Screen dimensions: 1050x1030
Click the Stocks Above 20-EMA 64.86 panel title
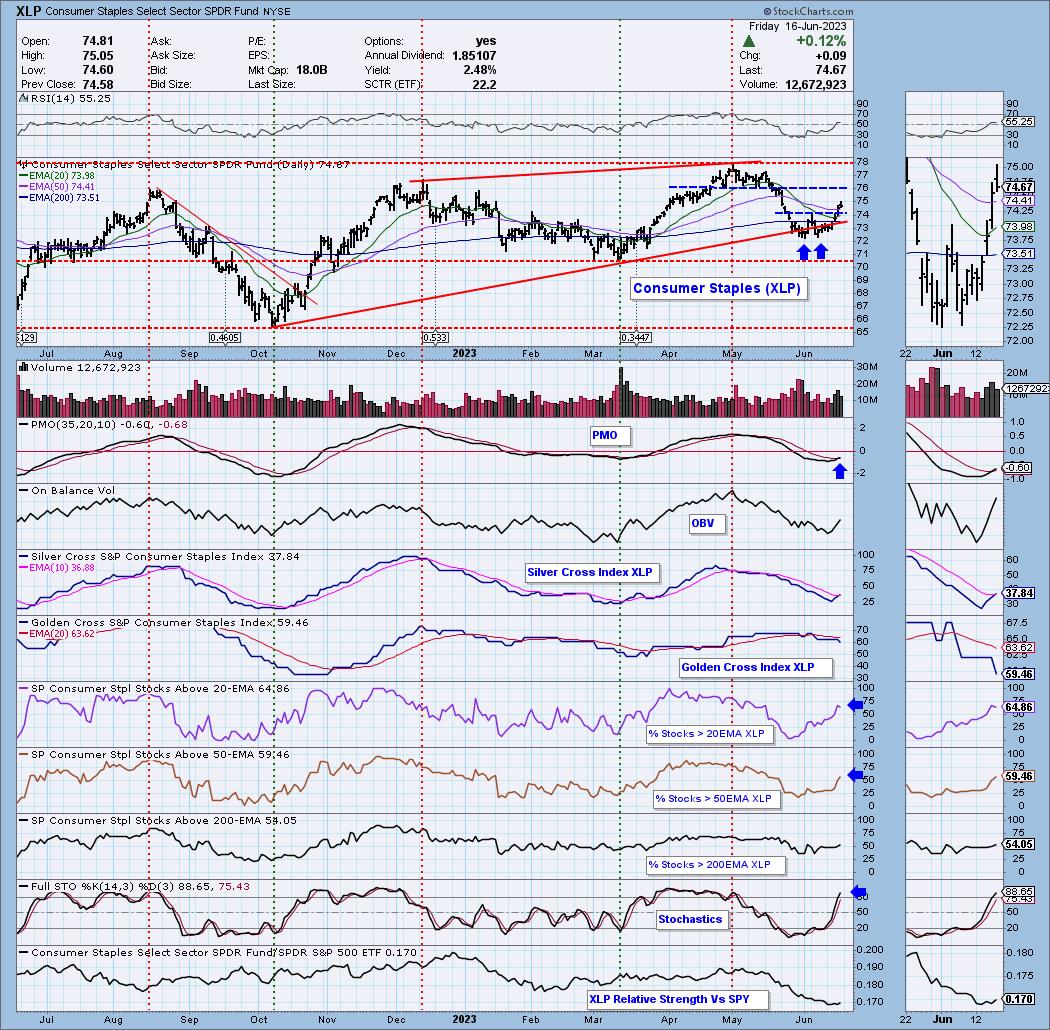(x=154, y=688)
